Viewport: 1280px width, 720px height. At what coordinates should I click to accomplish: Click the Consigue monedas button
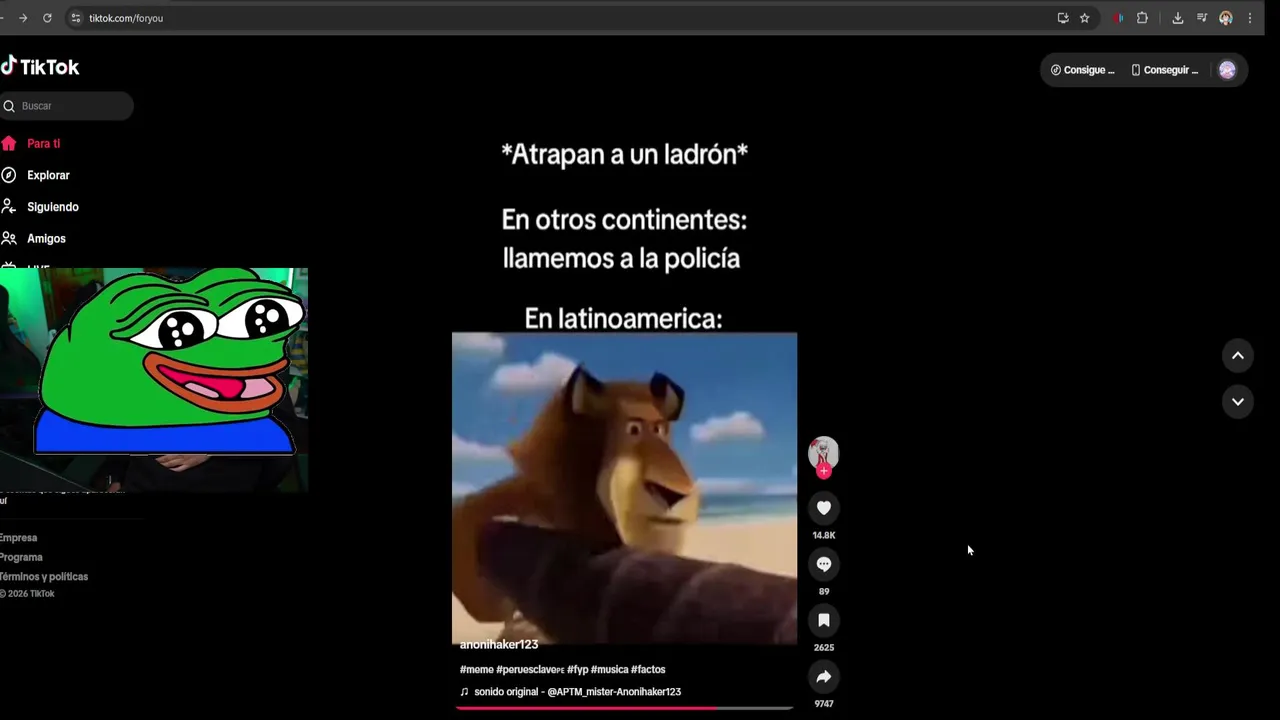point(1082,70)
